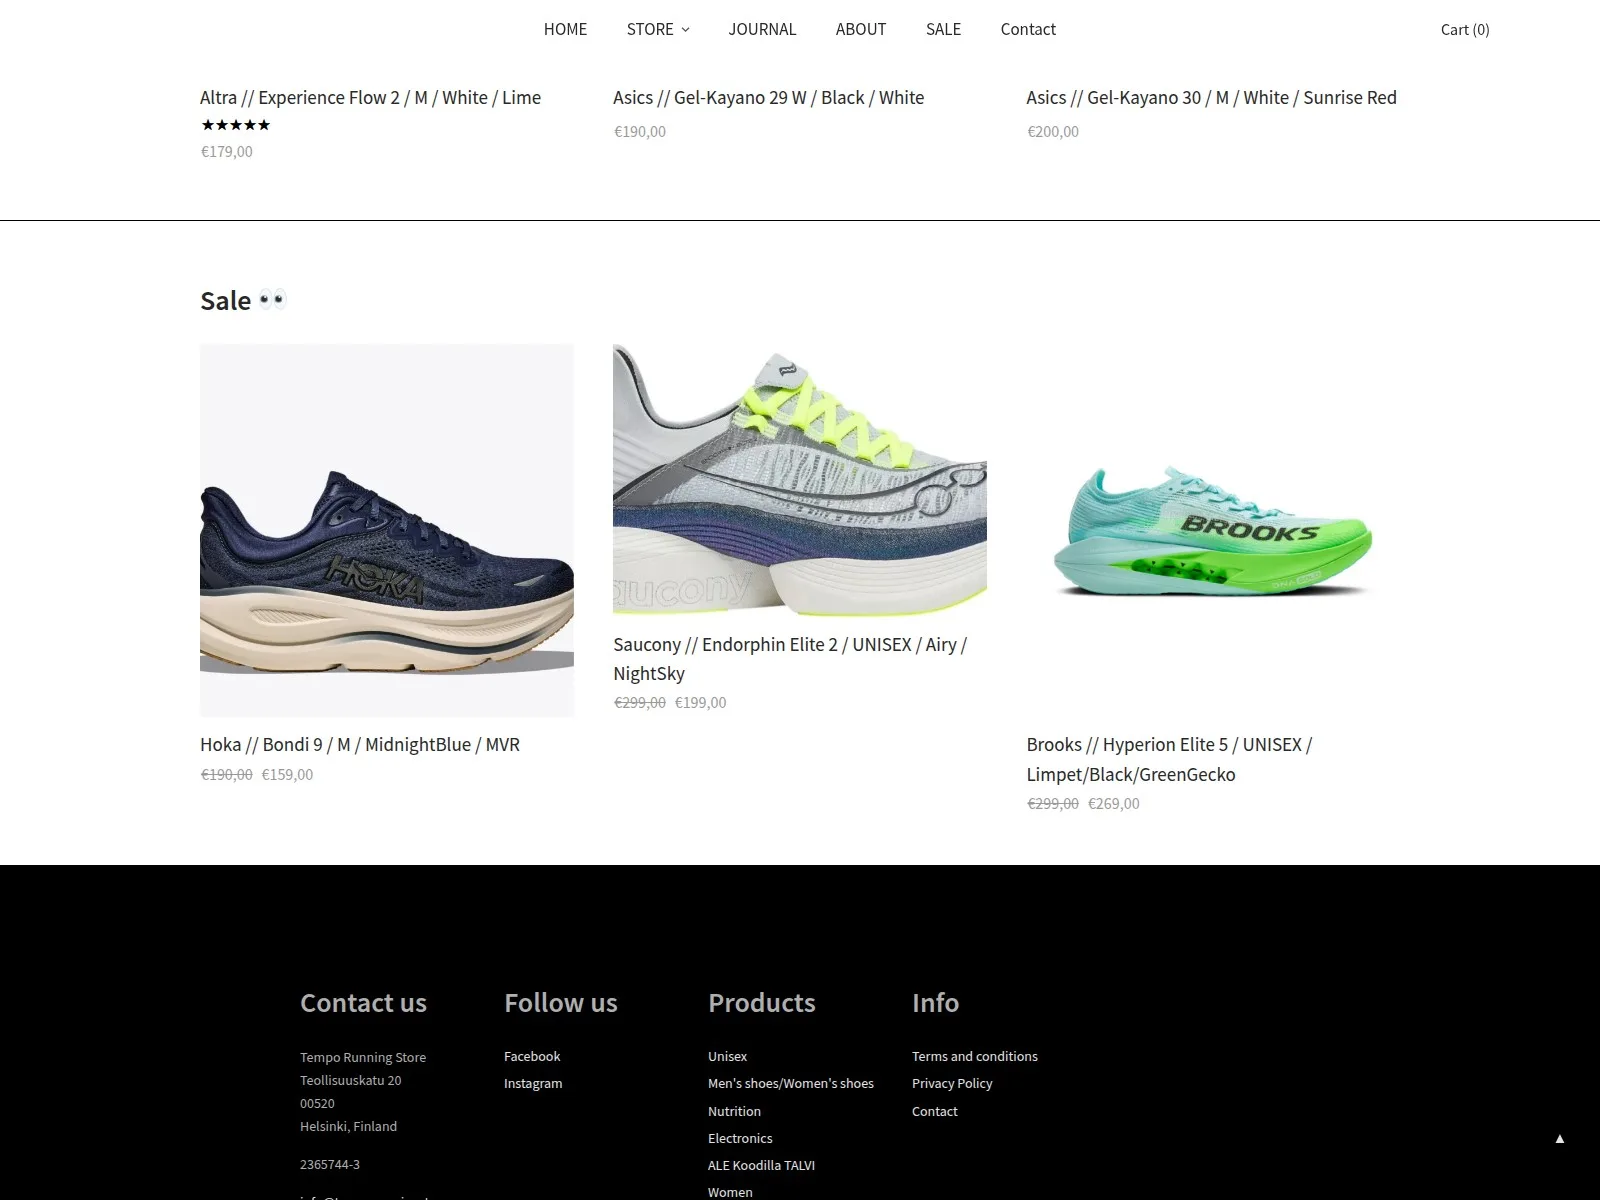The width and height of the screenshot is (1600, 1200).
Task: Open Hoka Bondi 9 MidnightBlue product title
Action: 360,744
